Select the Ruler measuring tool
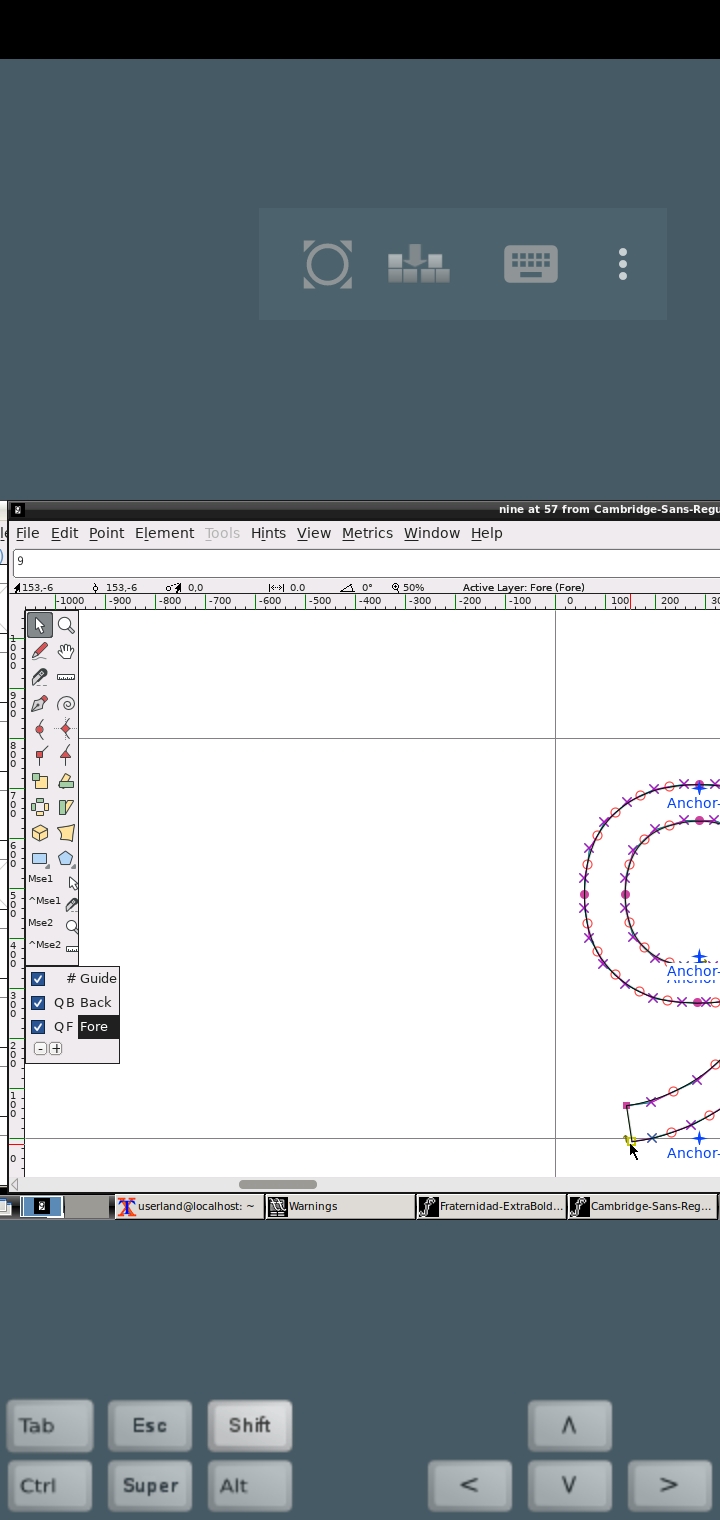 [66, 677]
